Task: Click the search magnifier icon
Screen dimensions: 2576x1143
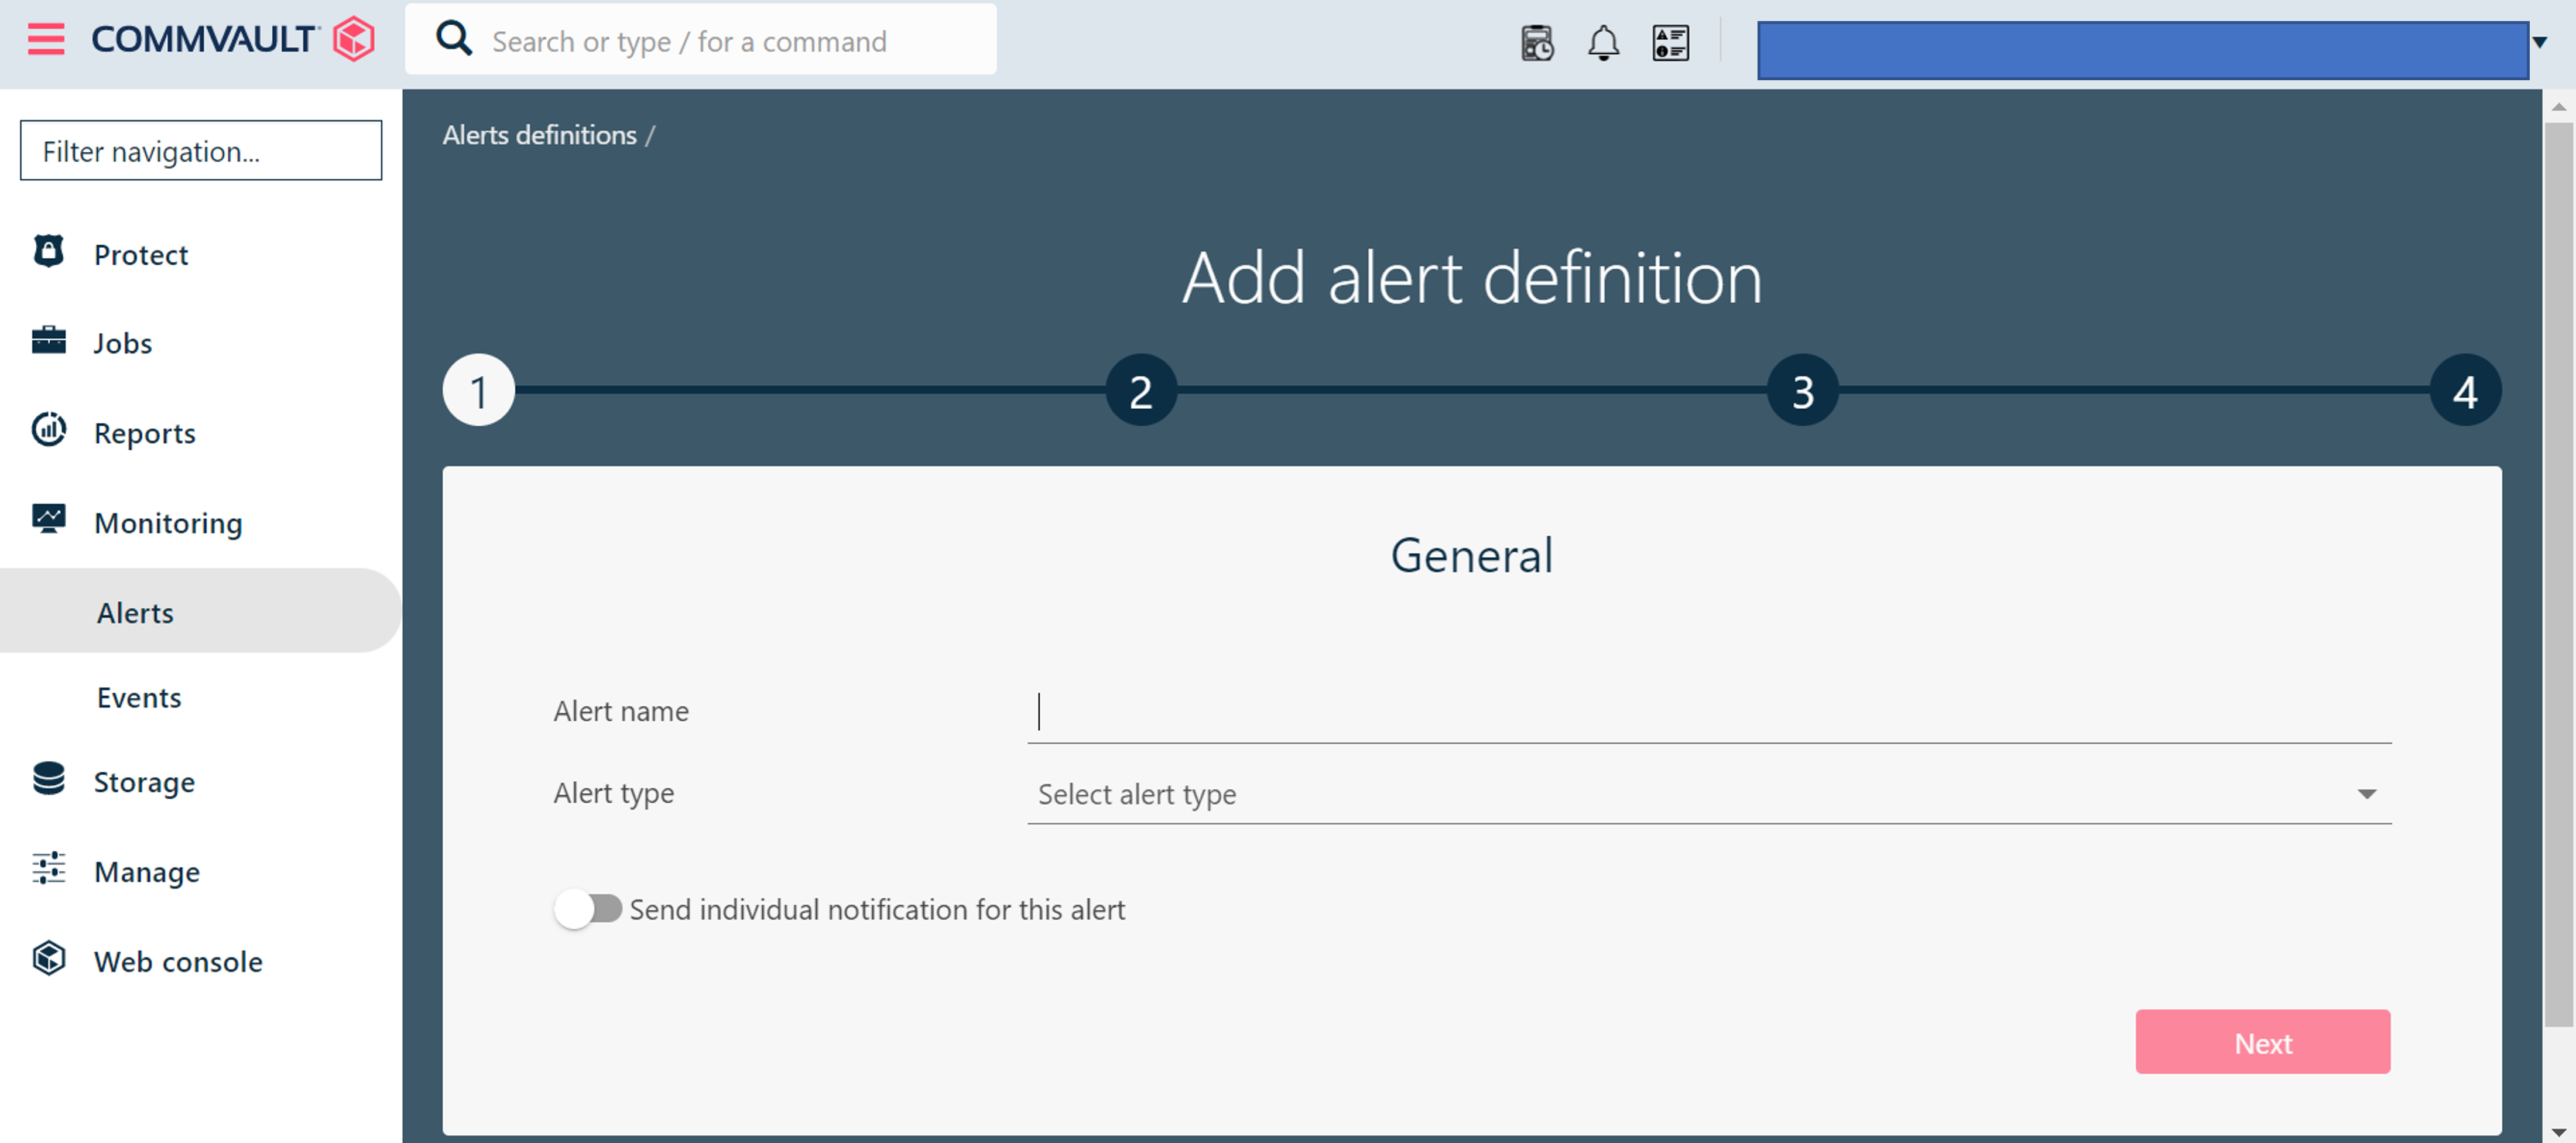Action: [454, 39]
